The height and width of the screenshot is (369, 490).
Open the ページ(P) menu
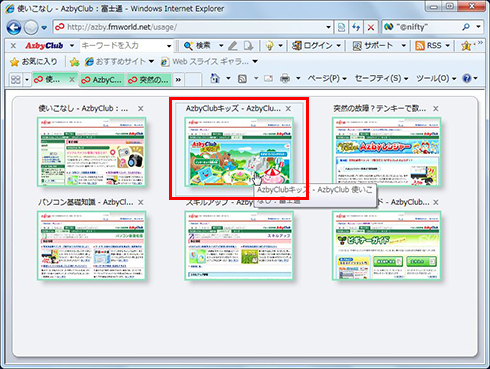(x=327, y=79)
